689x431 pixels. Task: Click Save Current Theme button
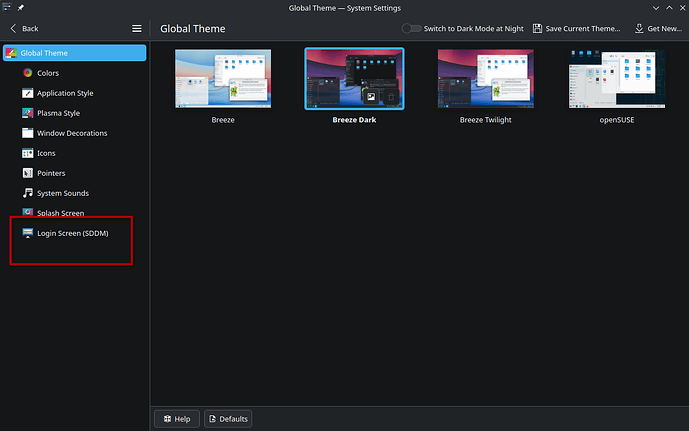(x=577, y=29)
